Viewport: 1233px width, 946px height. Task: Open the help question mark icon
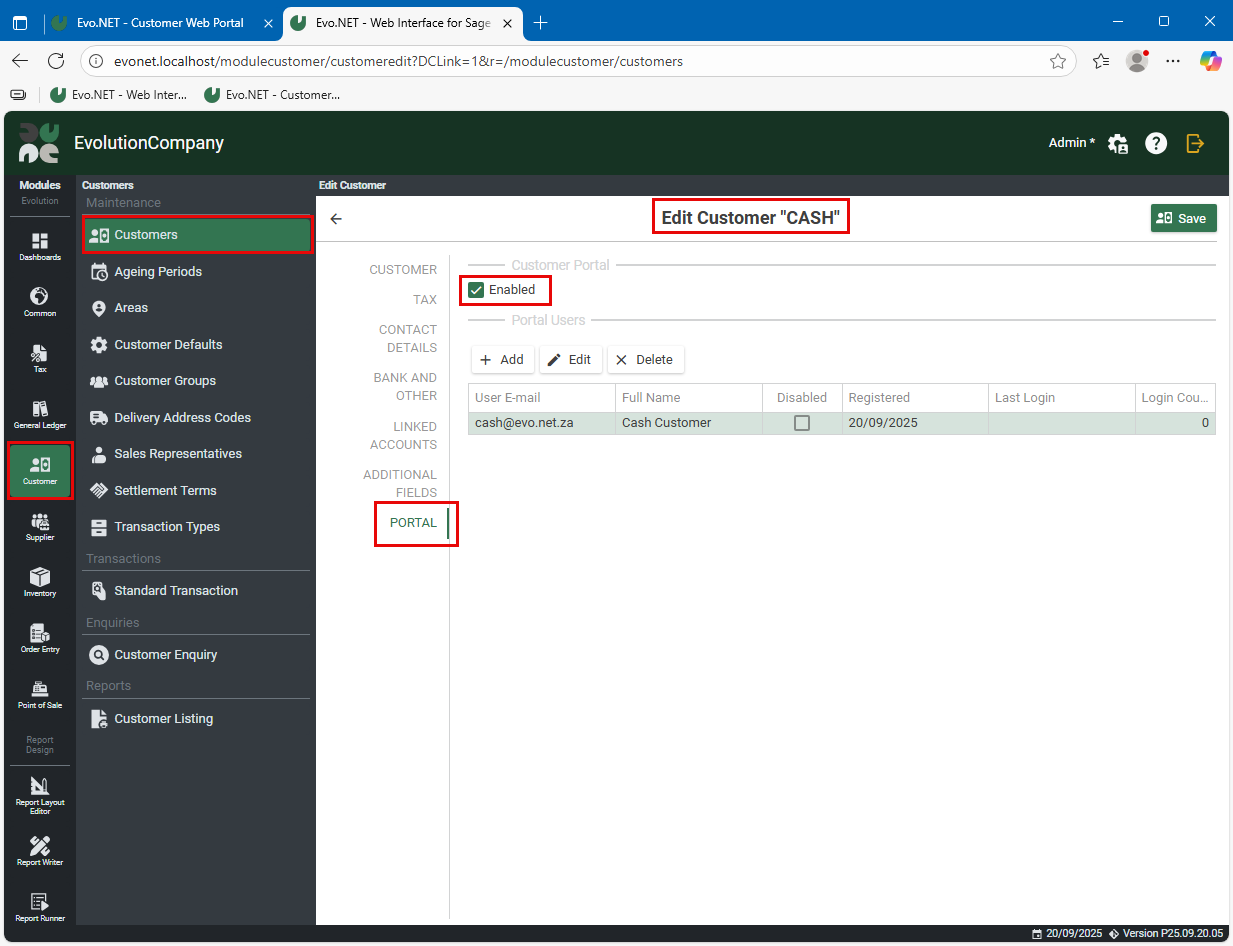(1156, 143)
